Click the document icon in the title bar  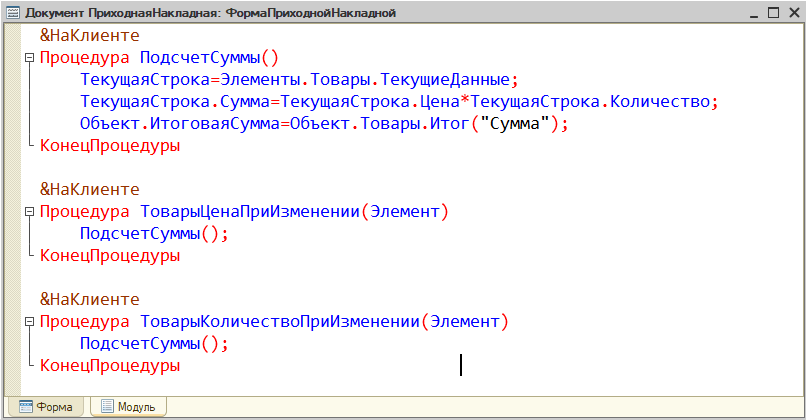(x=13, y=13)
